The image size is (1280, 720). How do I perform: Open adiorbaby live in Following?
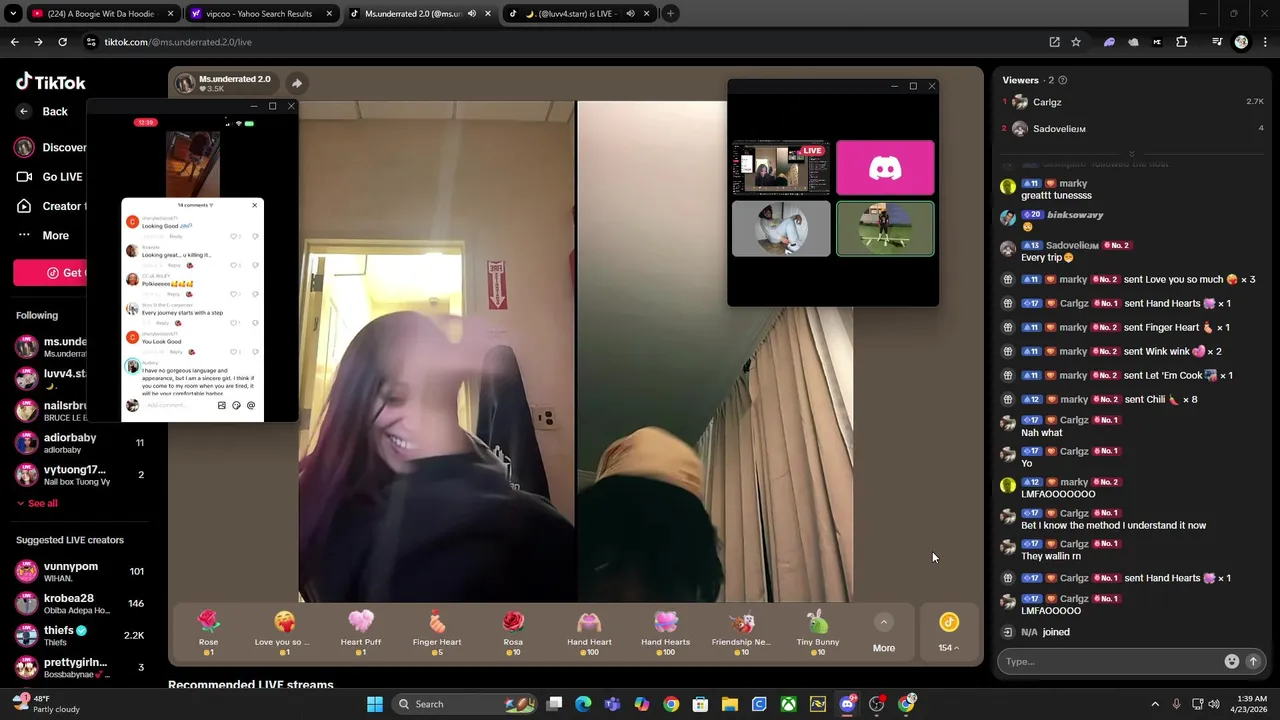[80, 443]
